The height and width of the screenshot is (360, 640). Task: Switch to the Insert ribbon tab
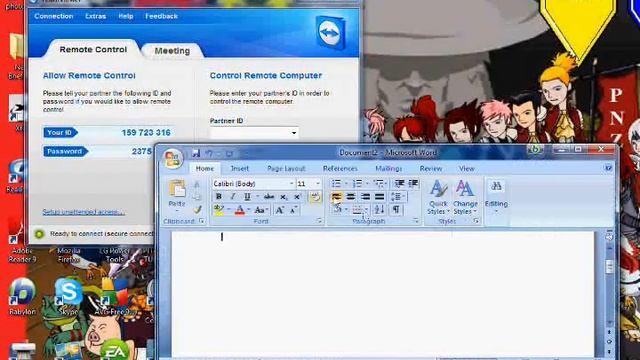click(x=240, y=168)
